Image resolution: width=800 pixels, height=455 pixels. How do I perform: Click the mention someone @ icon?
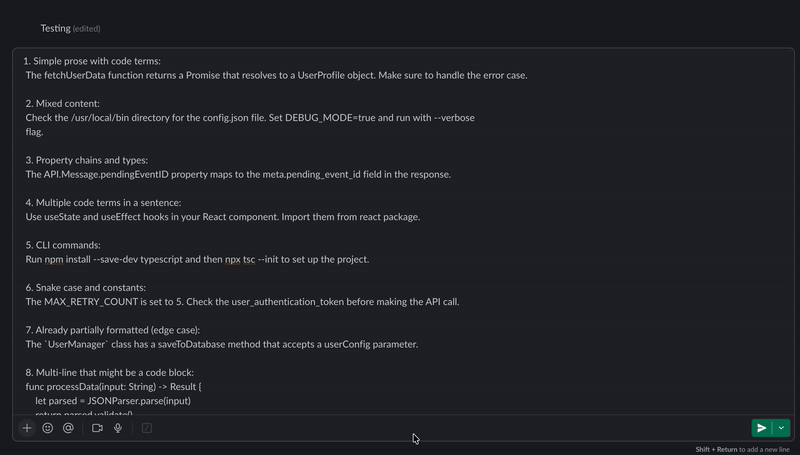tap(68, 428)
